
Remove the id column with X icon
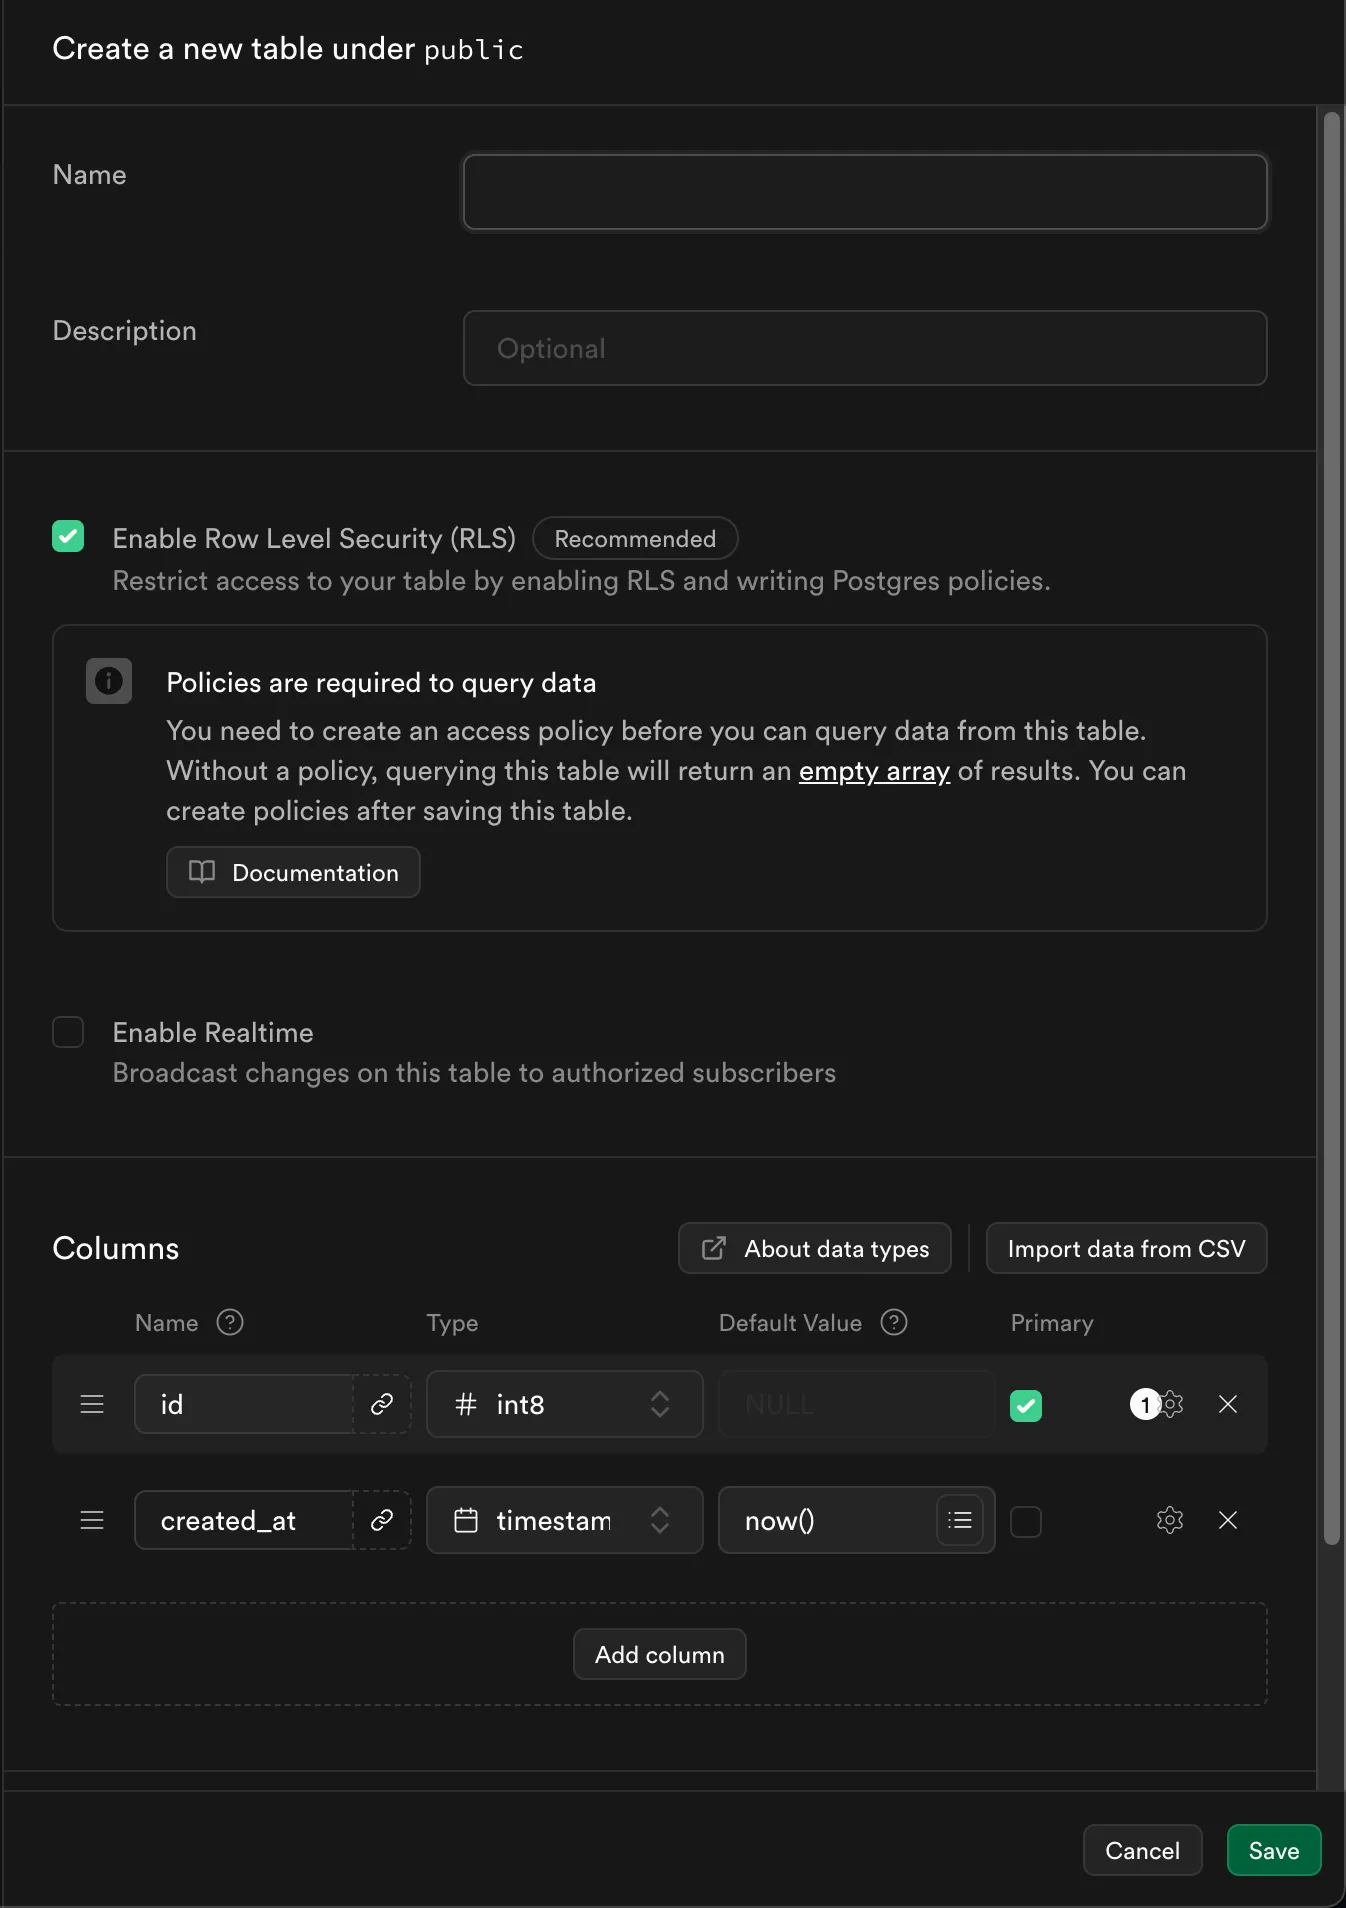pos(1228,1404)
